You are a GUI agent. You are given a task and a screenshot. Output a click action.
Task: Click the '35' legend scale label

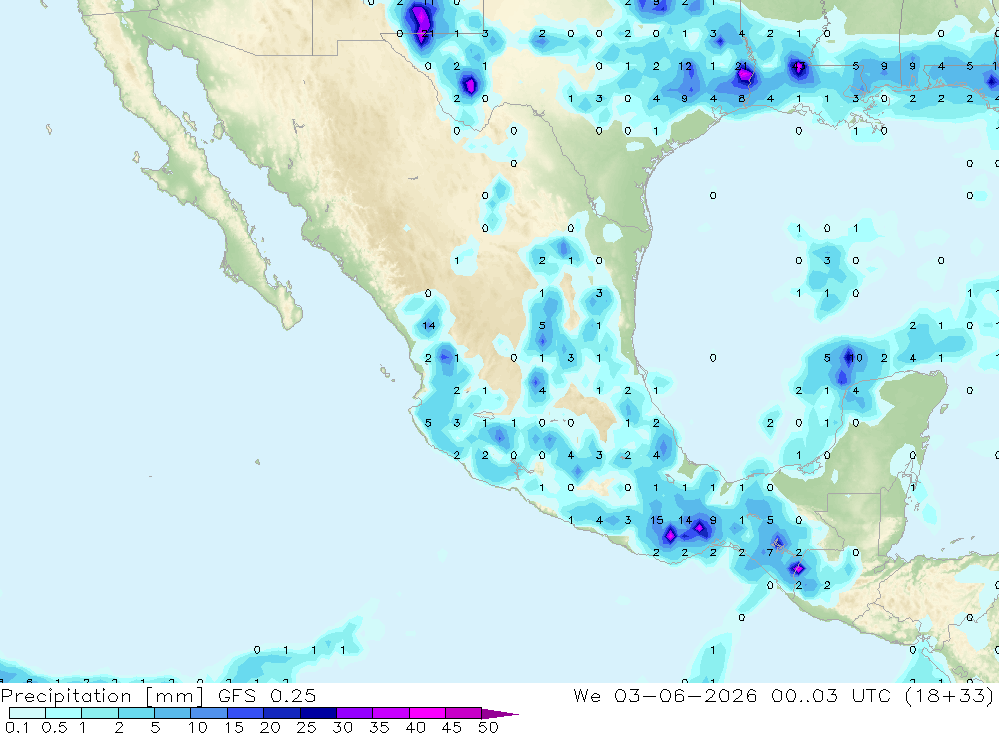click(379, 727)
